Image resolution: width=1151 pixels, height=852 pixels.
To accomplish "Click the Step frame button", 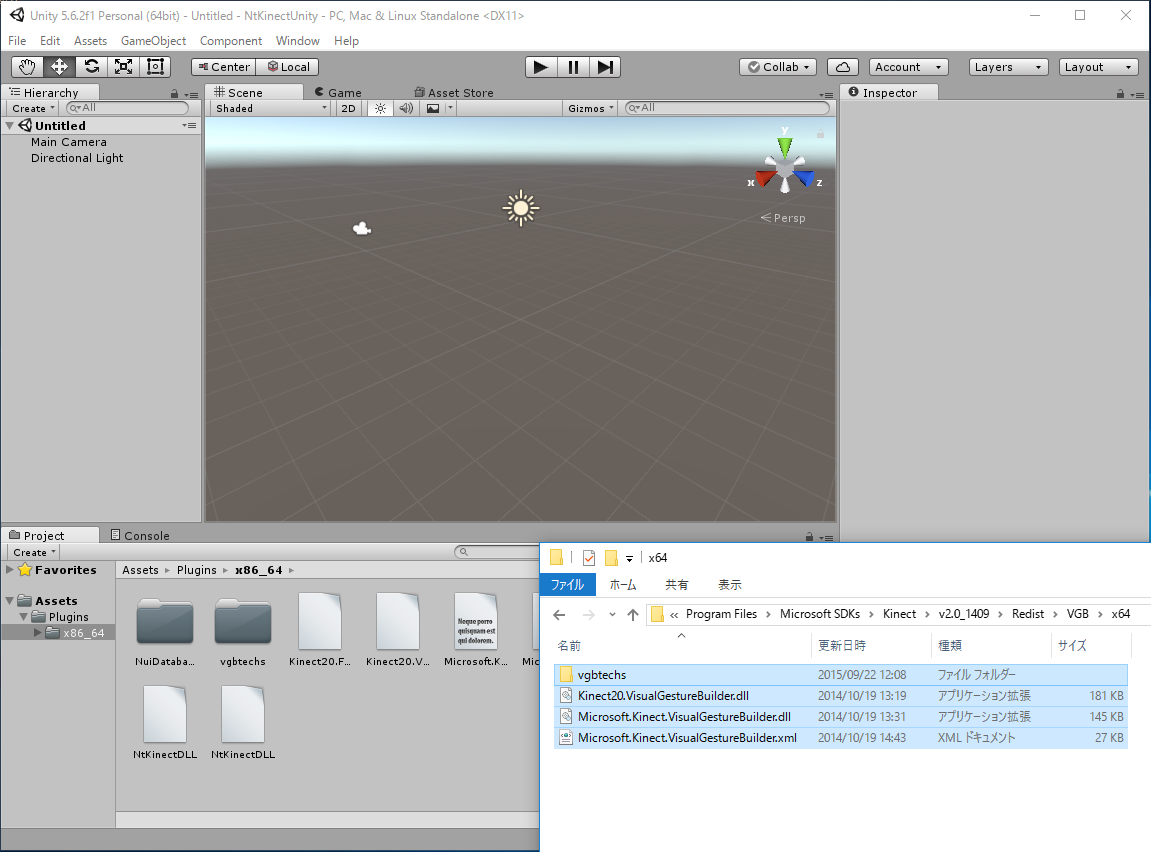I will [x=605, y=67].
